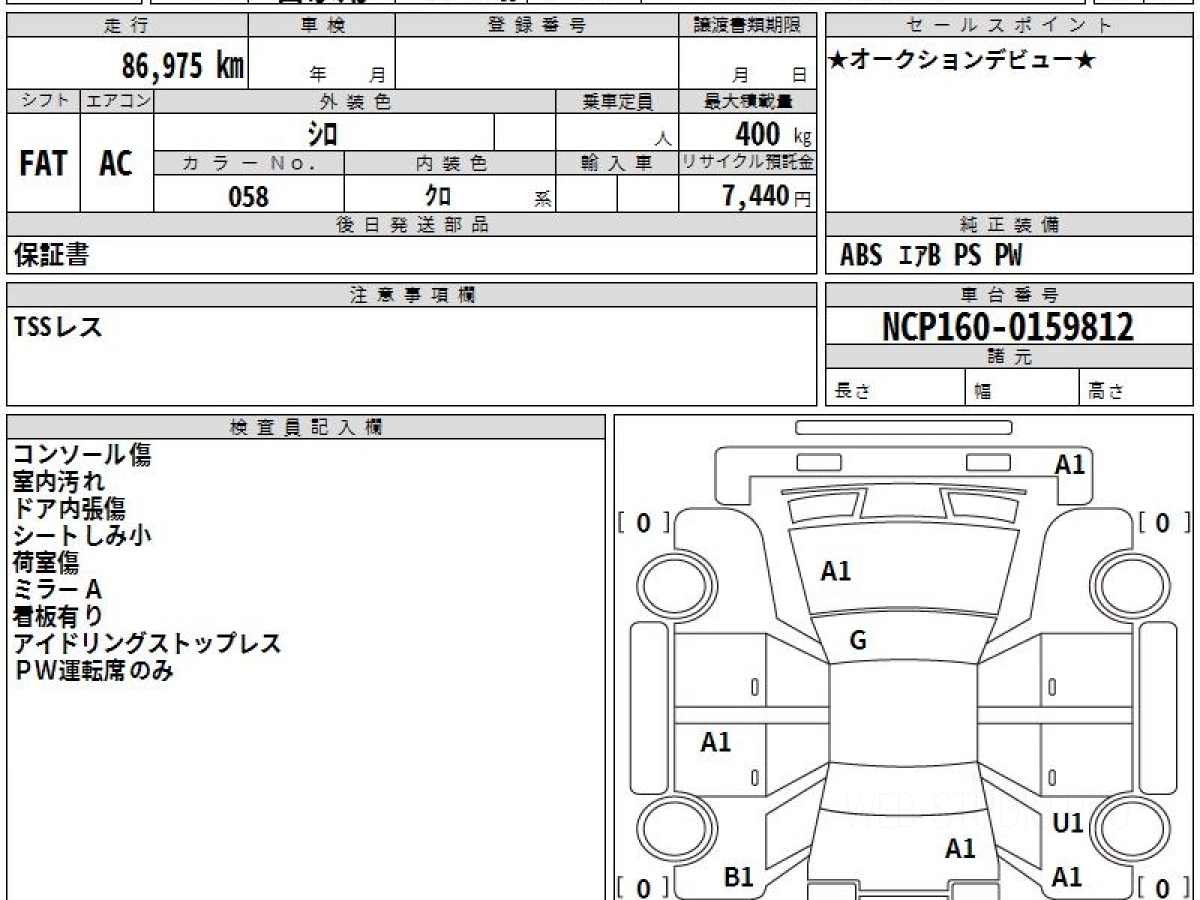This screenshot has width=1200, height=900.
Task: Click the 内装色 header
Action: (x=450, y=164)
